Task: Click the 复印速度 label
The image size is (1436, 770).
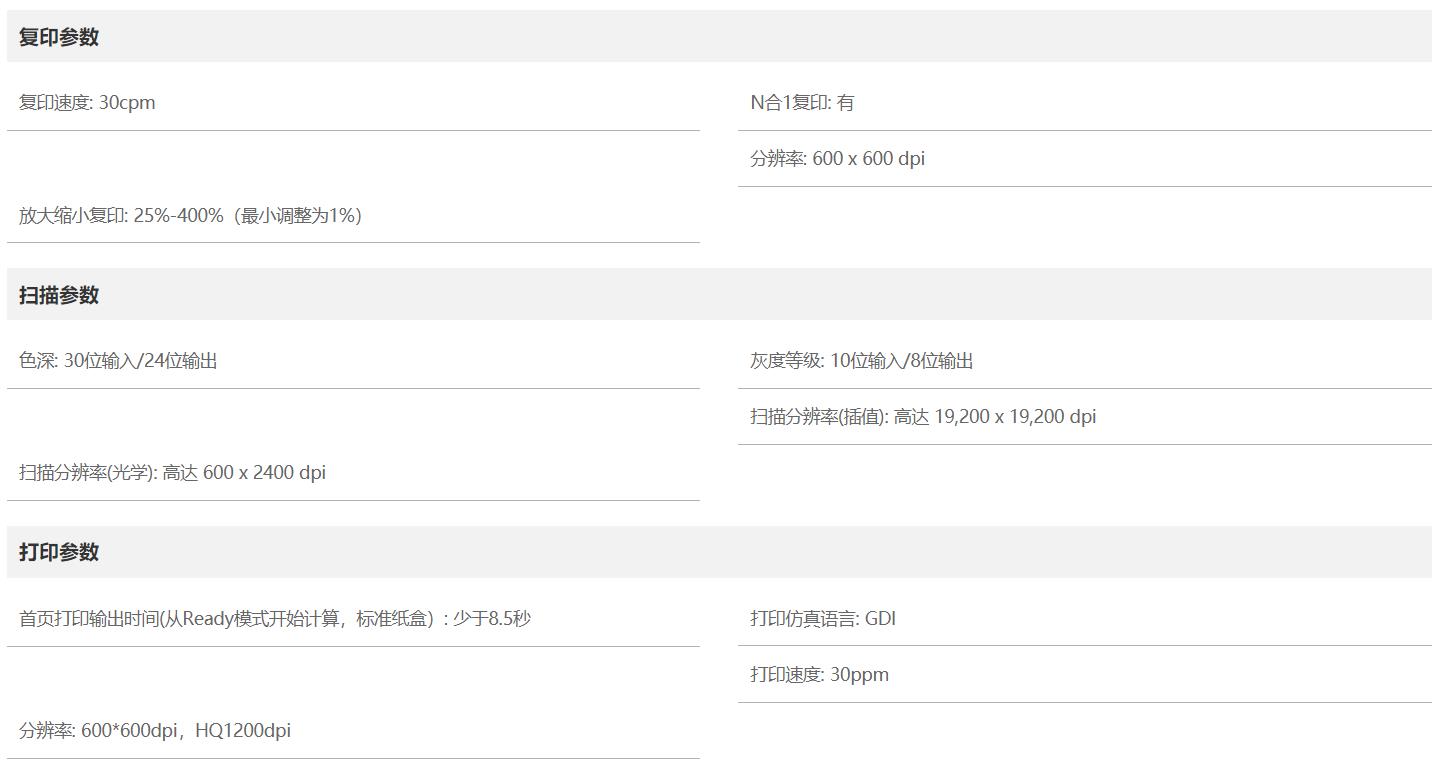Action: (55, 103)
